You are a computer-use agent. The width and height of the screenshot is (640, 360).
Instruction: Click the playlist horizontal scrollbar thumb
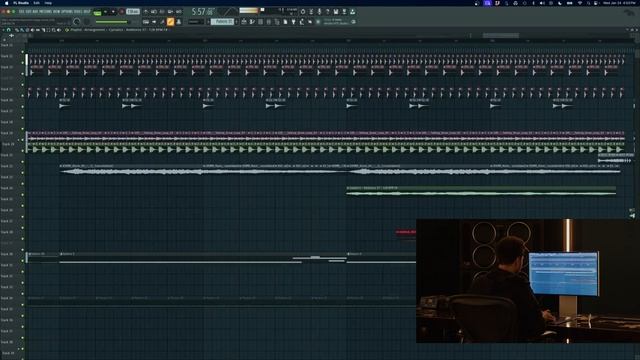pos(501,36)
